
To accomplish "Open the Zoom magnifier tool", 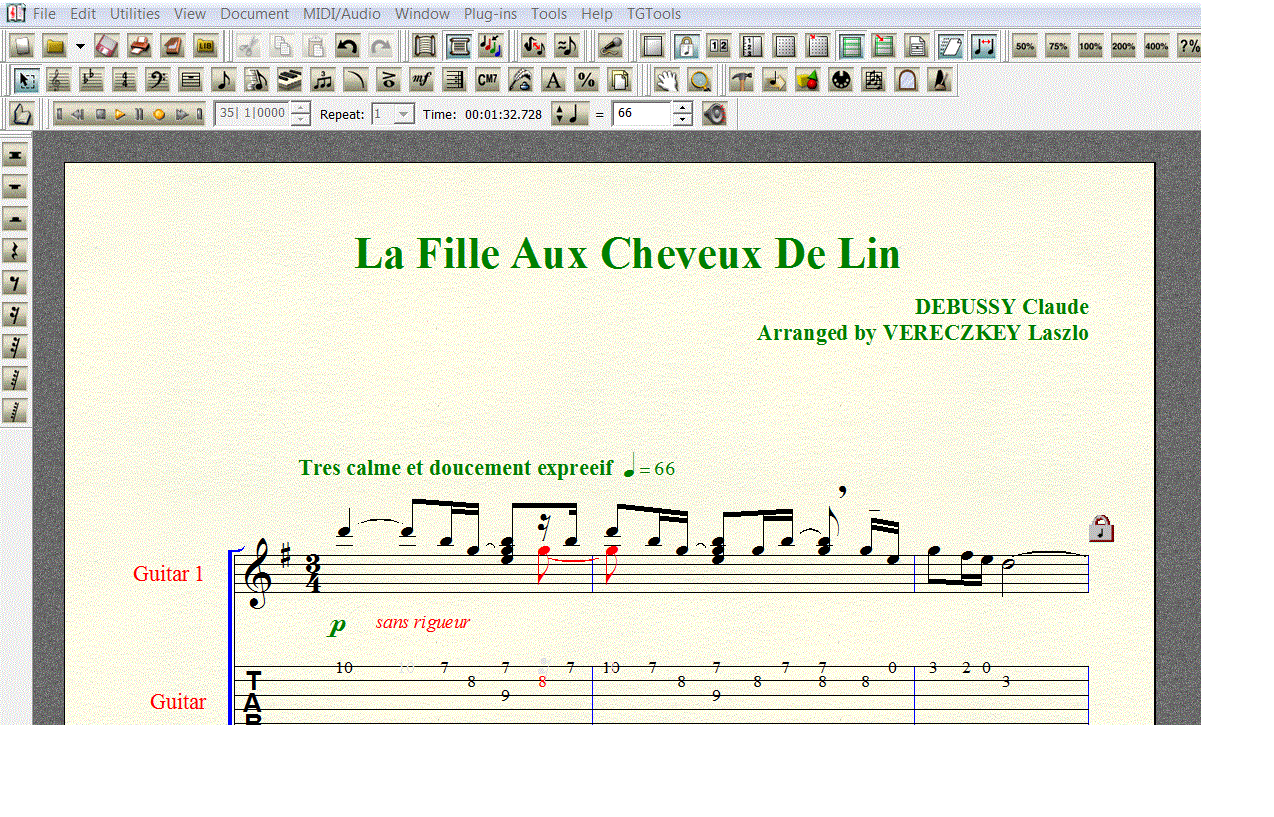I will pos(700,81).
